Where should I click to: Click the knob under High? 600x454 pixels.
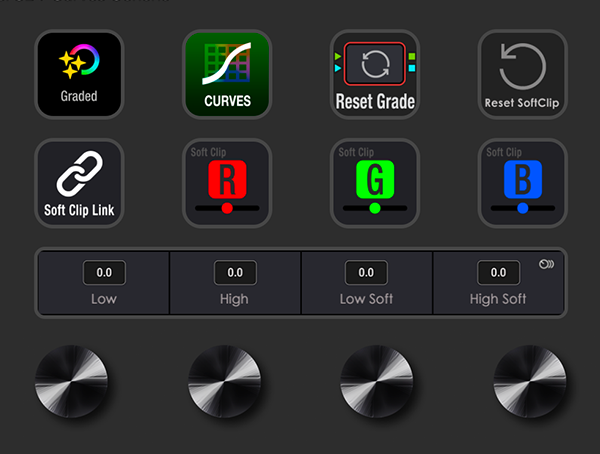click(225, 381)
